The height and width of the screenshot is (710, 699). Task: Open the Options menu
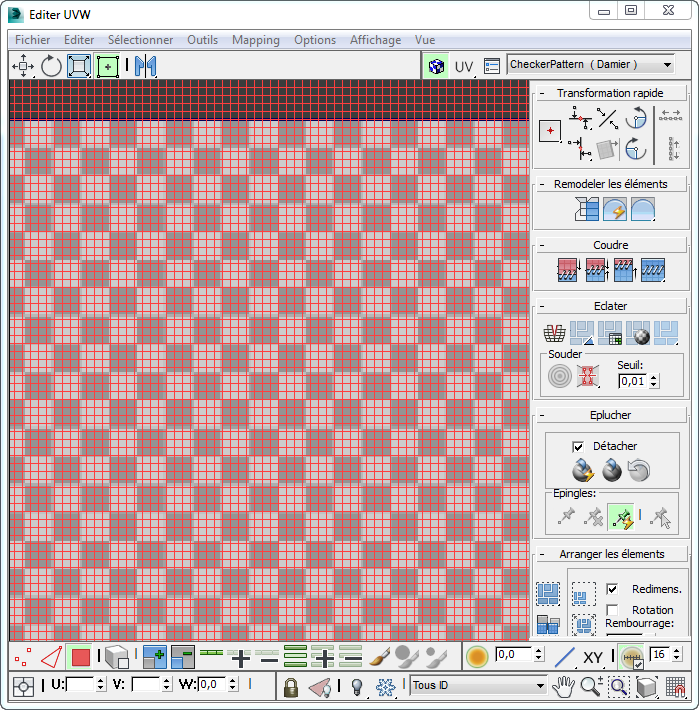(x=315, y=40)
